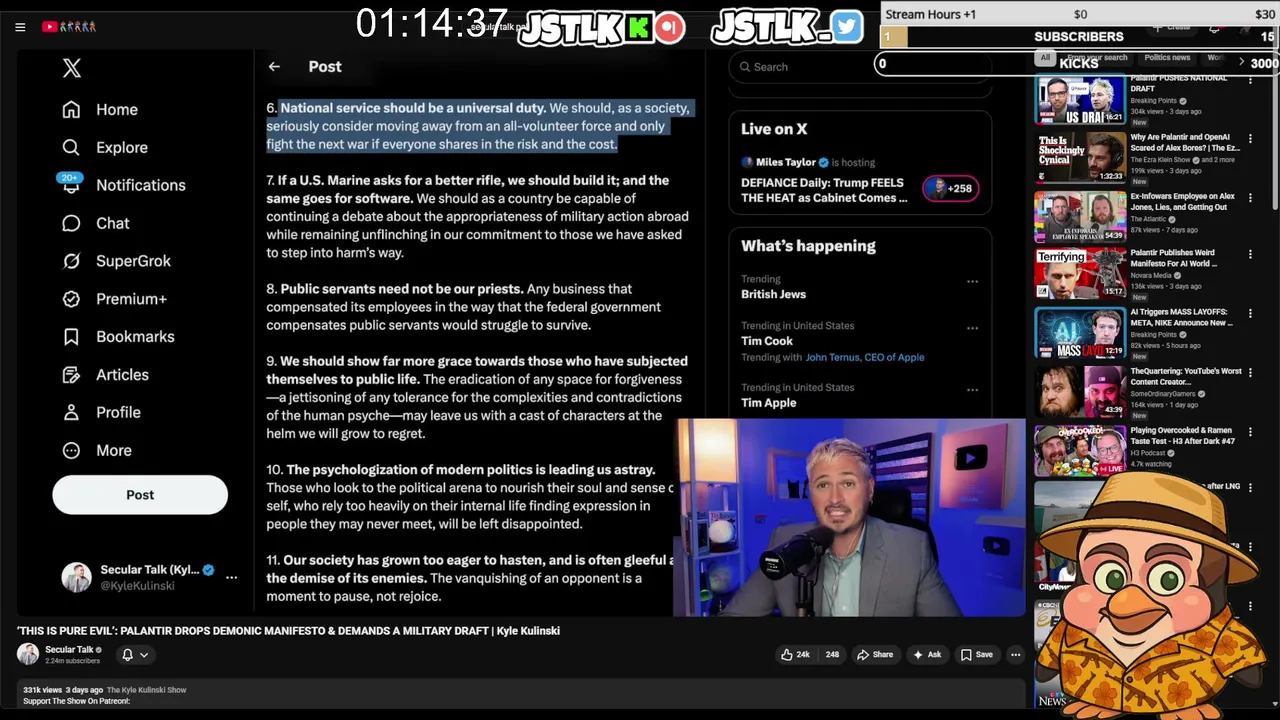Click the Secular Talk channel avatar

click(28, 654)
